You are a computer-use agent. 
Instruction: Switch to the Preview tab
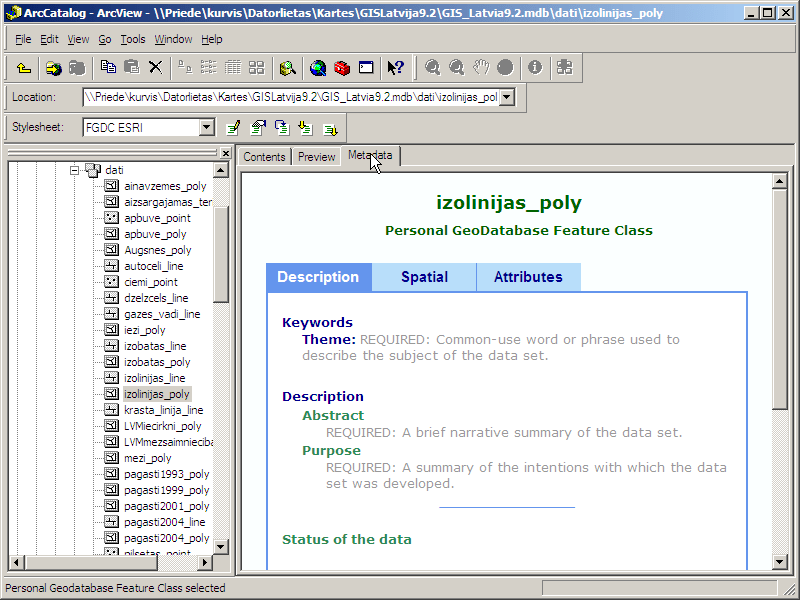pos(316,157)
